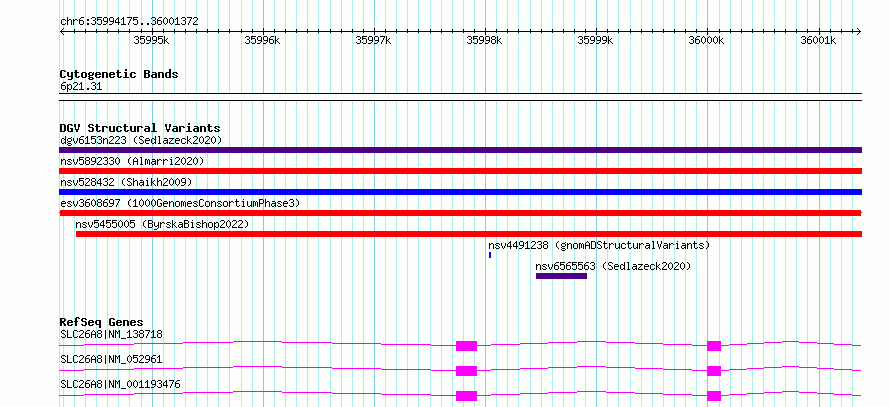Click the esv3608697 (1000GenomesConsortiumPhase3) label
The image size is (890, 407).
(x=180, y=203)
